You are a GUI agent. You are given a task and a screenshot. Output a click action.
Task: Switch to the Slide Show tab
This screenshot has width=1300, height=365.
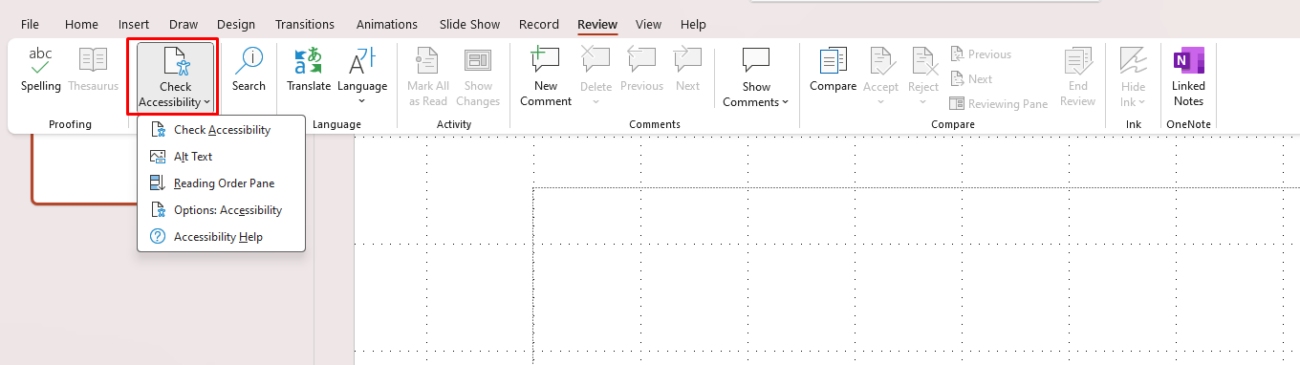pos(471,24)
